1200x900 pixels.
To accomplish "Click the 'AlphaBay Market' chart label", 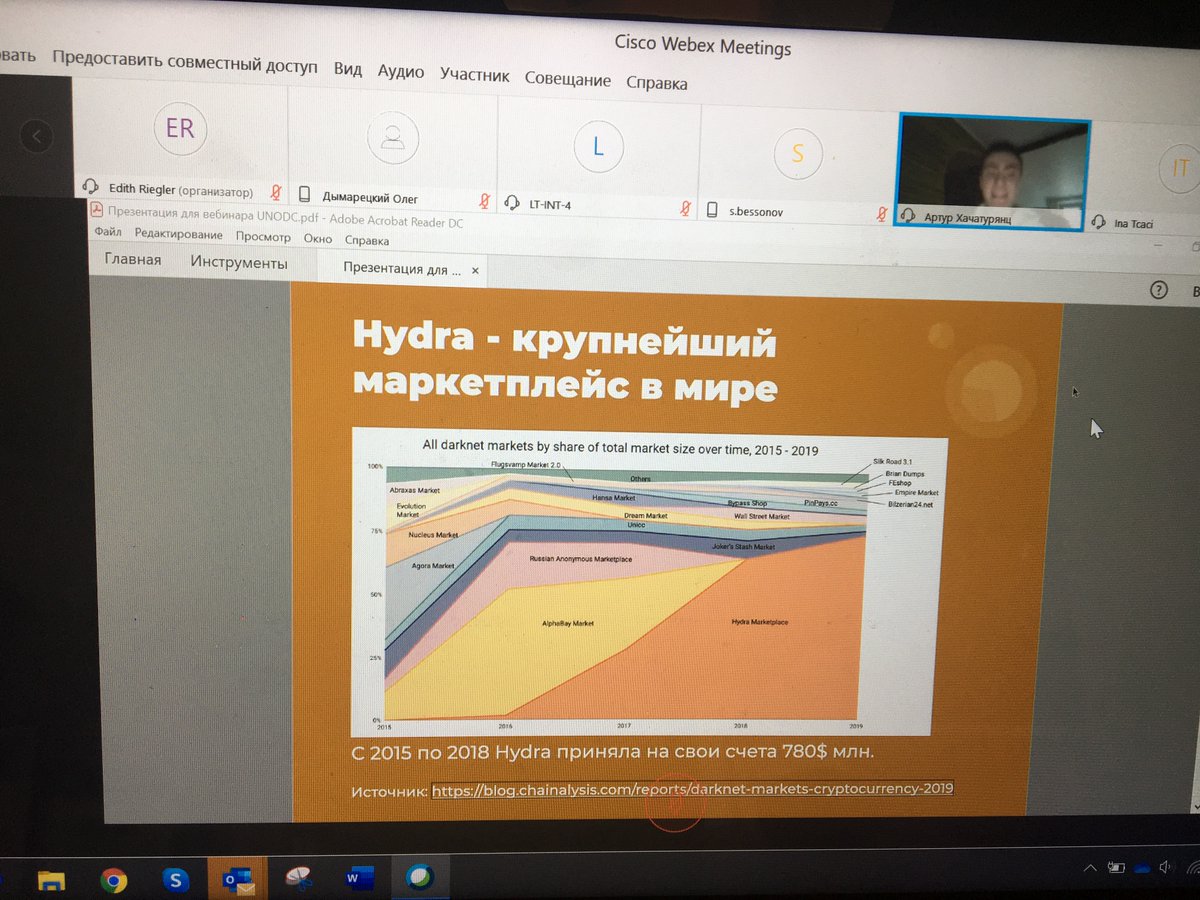I will click(x=567, y=622).
